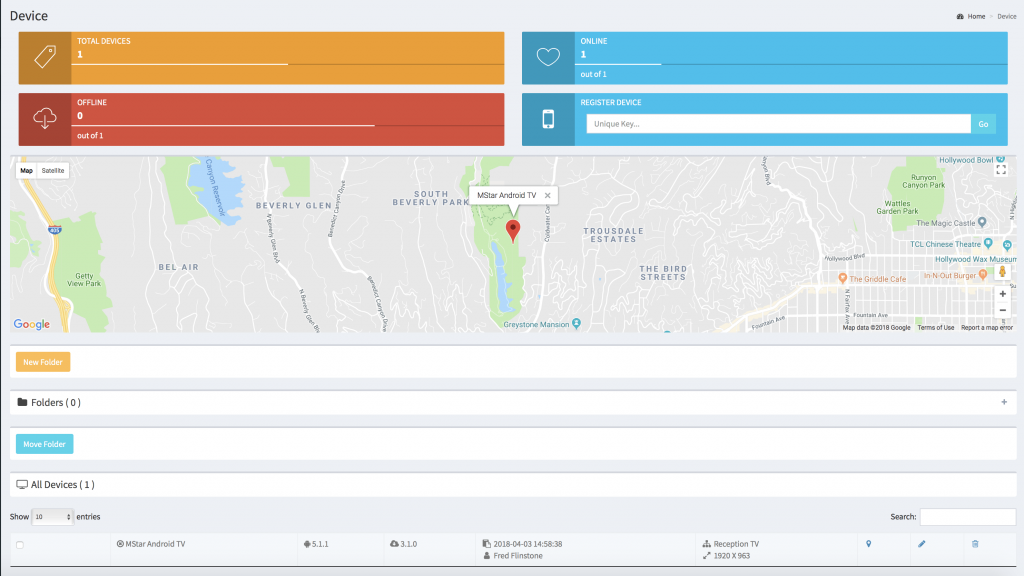The image size is (1024, 576).
Task: Toggle fullscreen map view
Action: (1001, 170)
